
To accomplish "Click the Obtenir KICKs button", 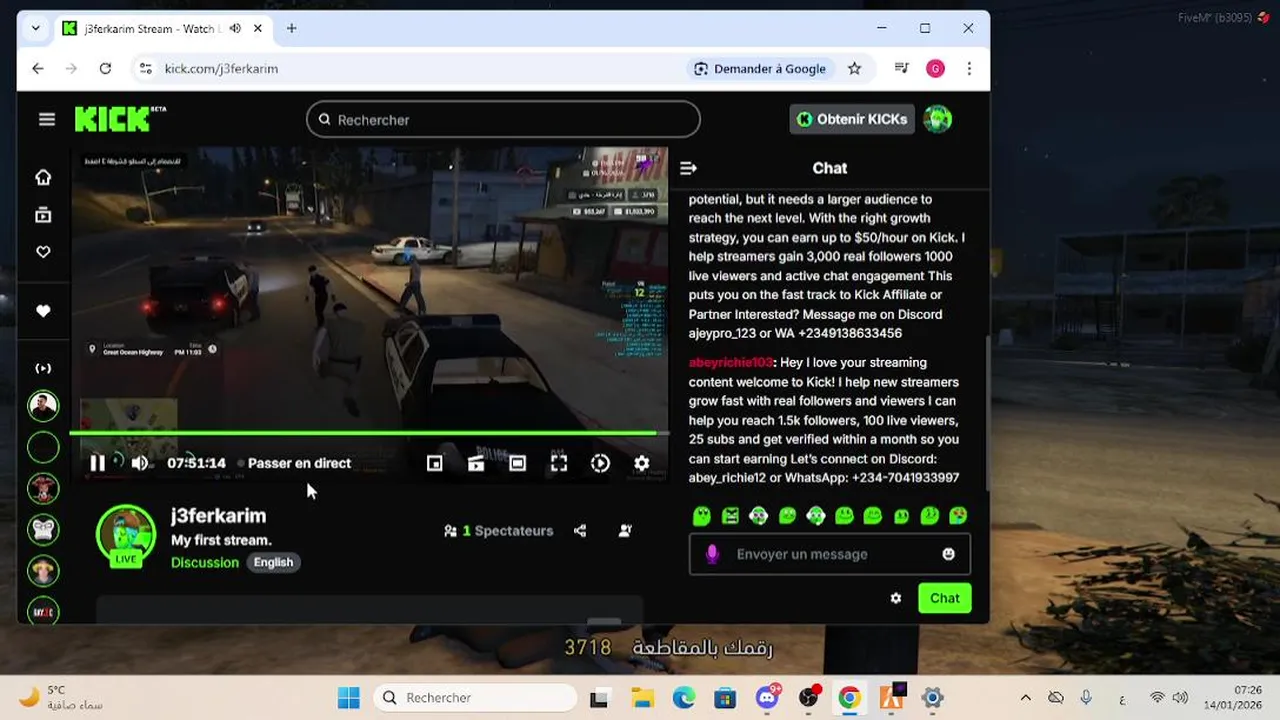I will coord(851,119).
